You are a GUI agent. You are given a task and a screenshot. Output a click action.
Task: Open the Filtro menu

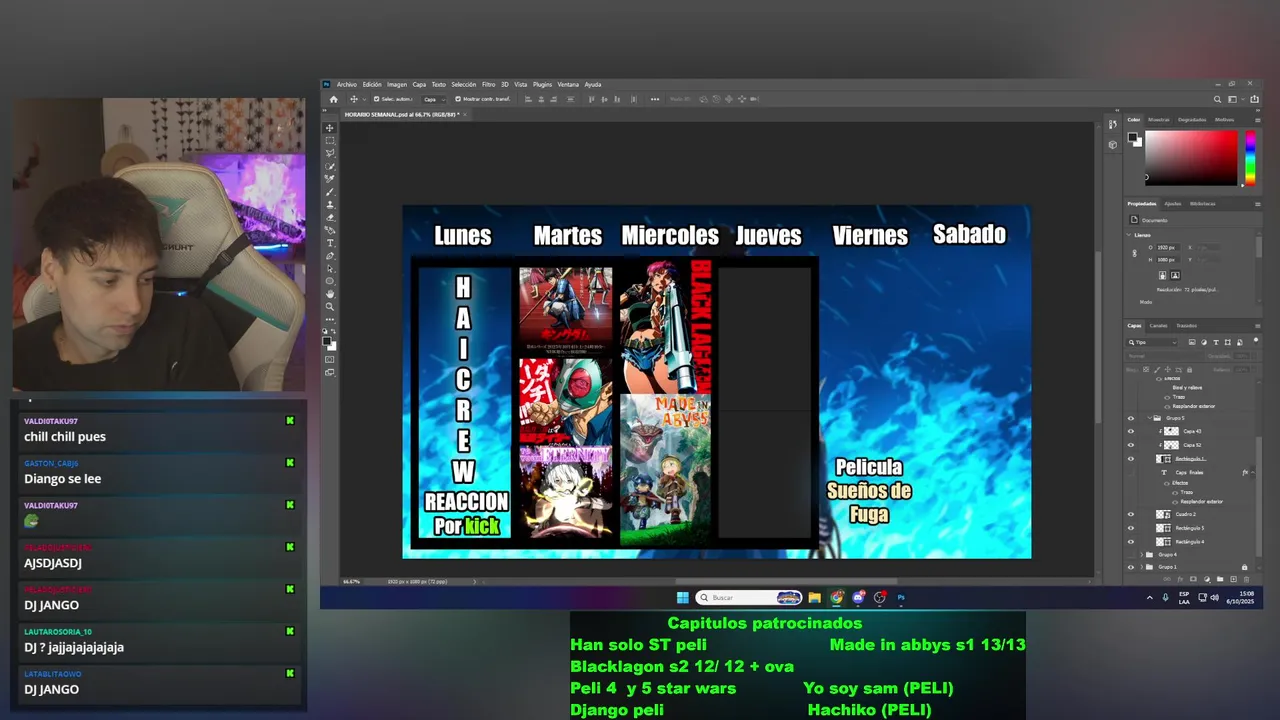point(488,84)
